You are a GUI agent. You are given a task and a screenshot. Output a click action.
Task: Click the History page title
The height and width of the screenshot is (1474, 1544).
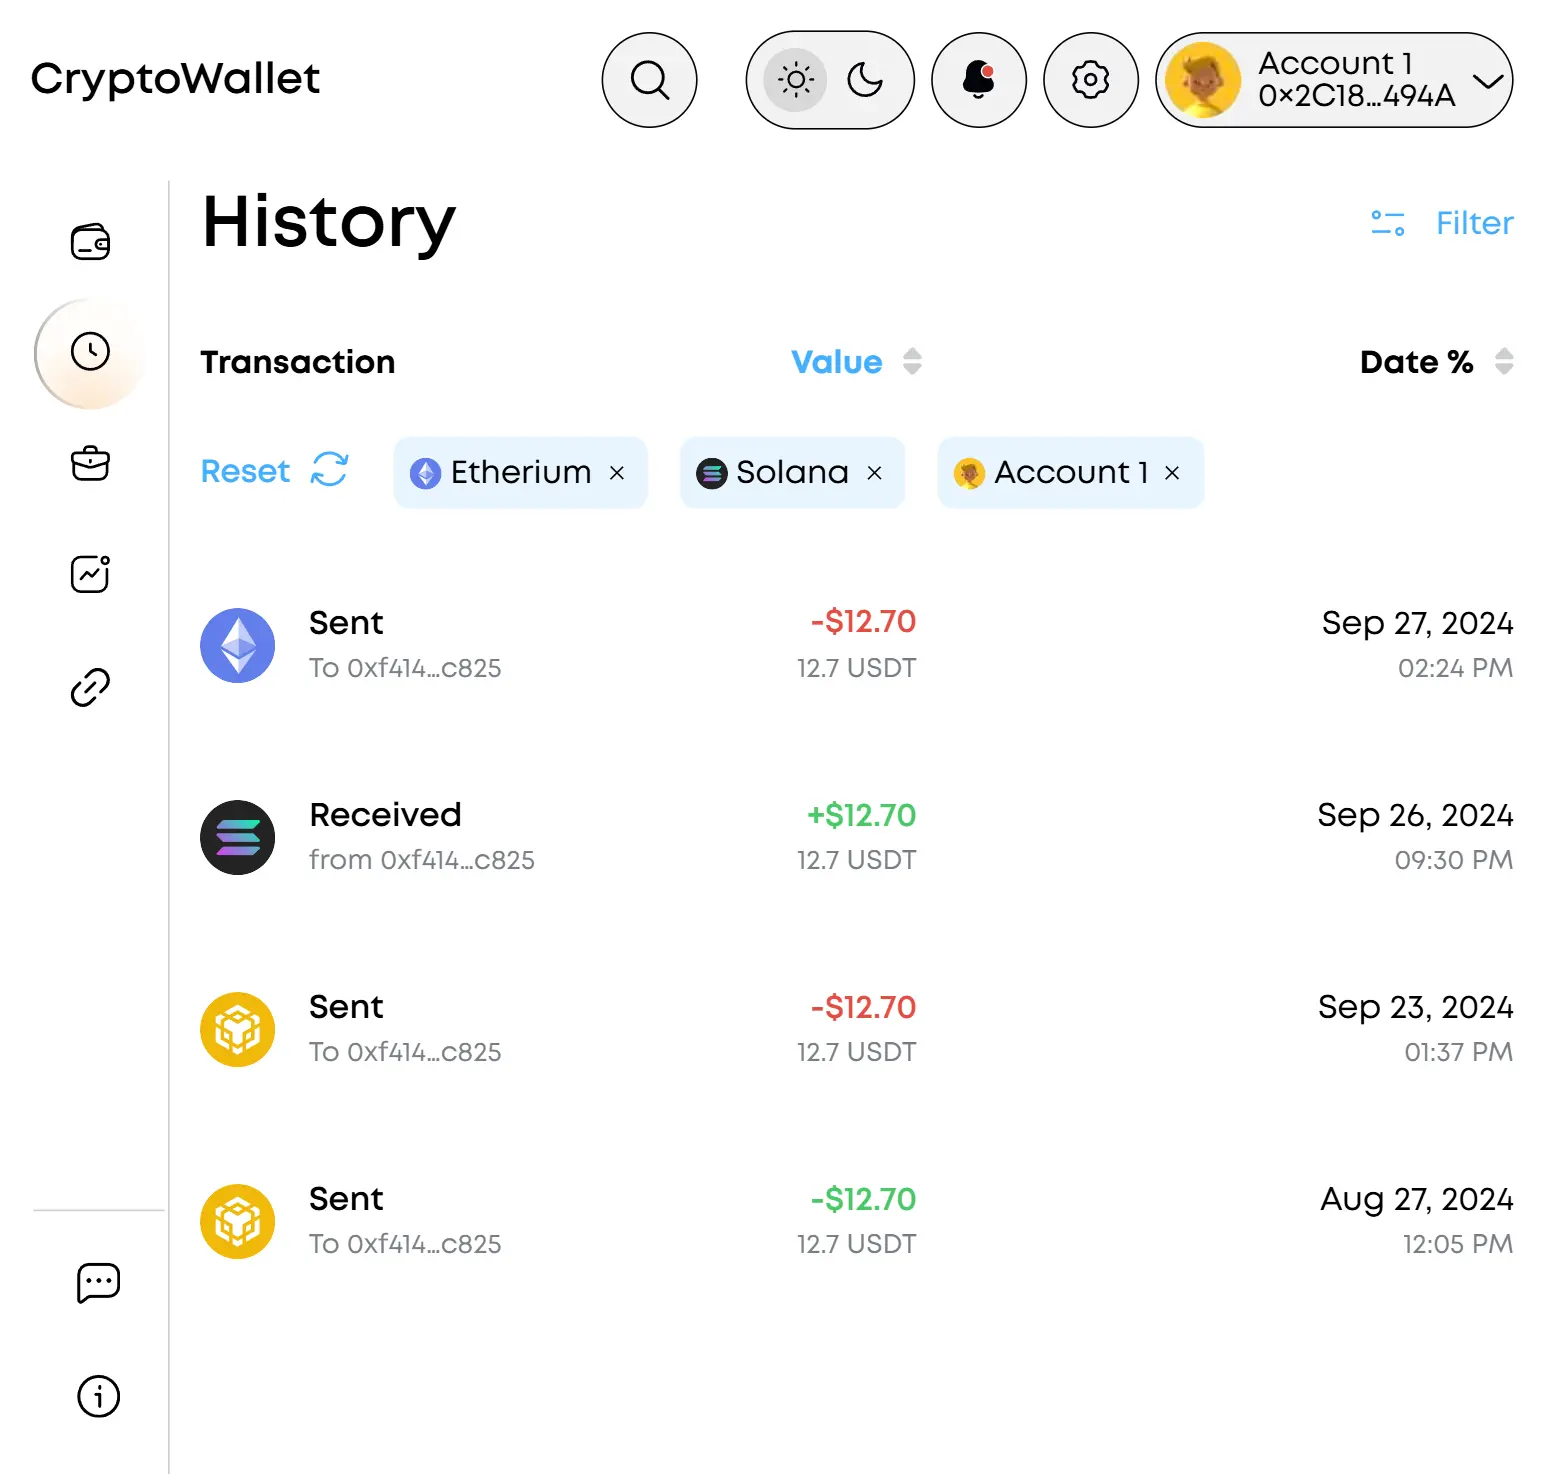(329, 222)
